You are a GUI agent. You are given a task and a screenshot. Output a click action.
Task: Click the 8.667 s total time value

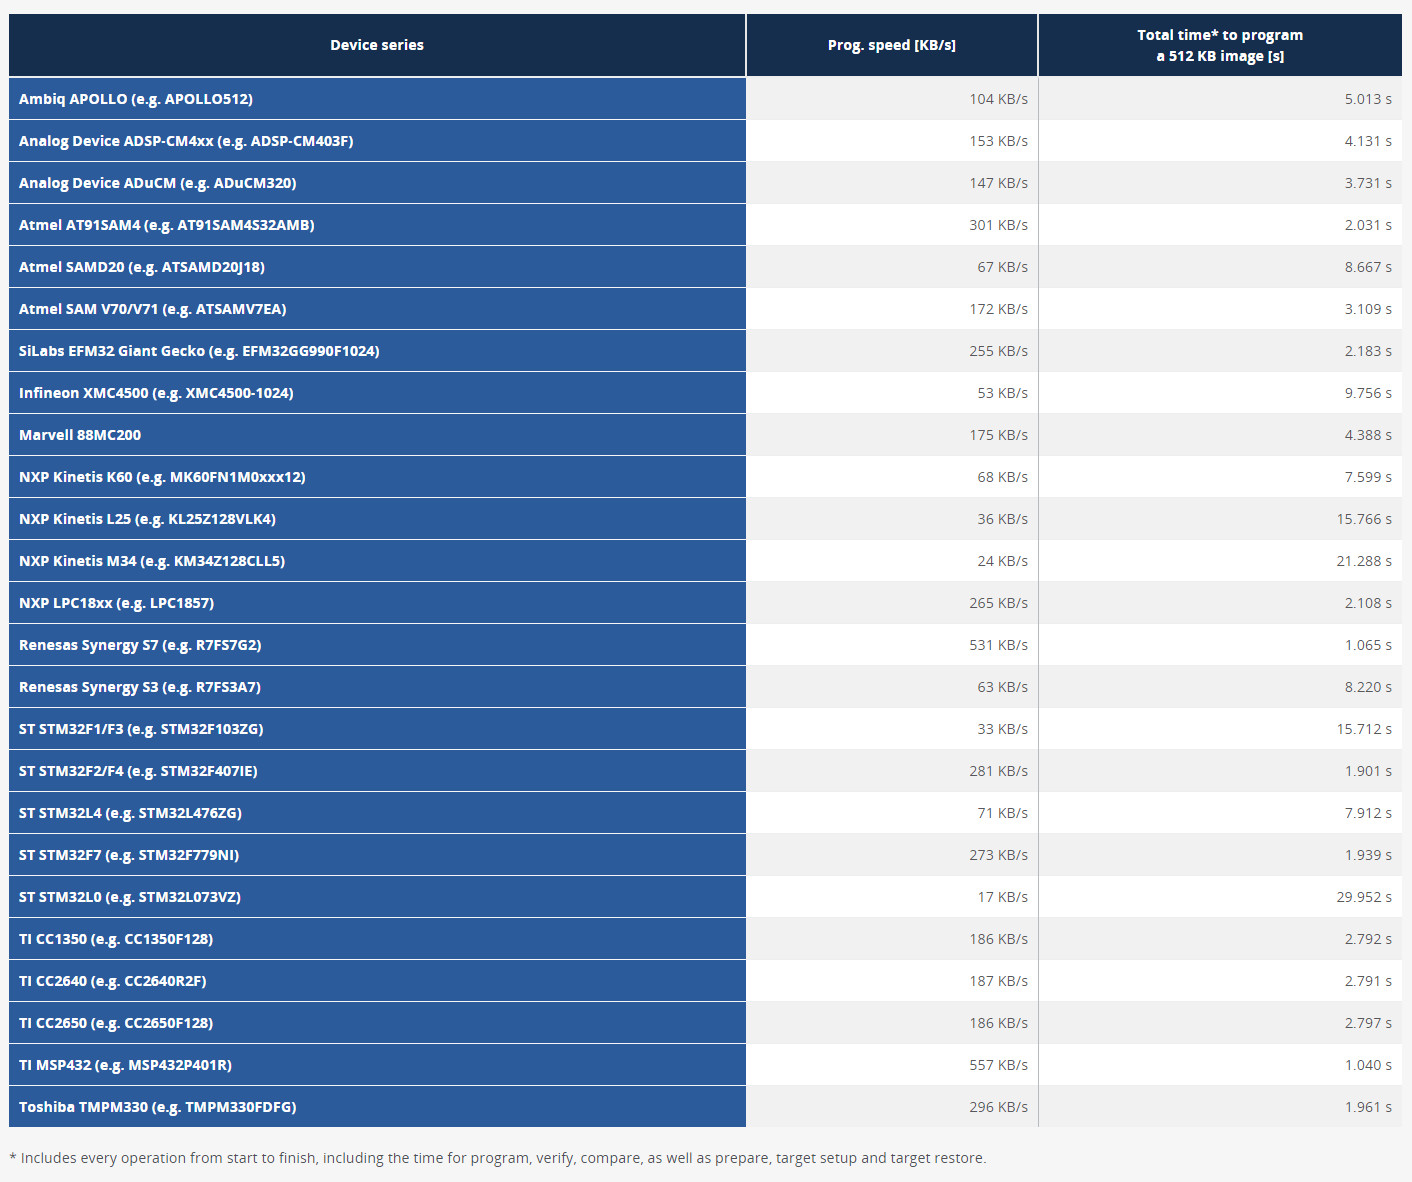click(x=1368, y=267)
